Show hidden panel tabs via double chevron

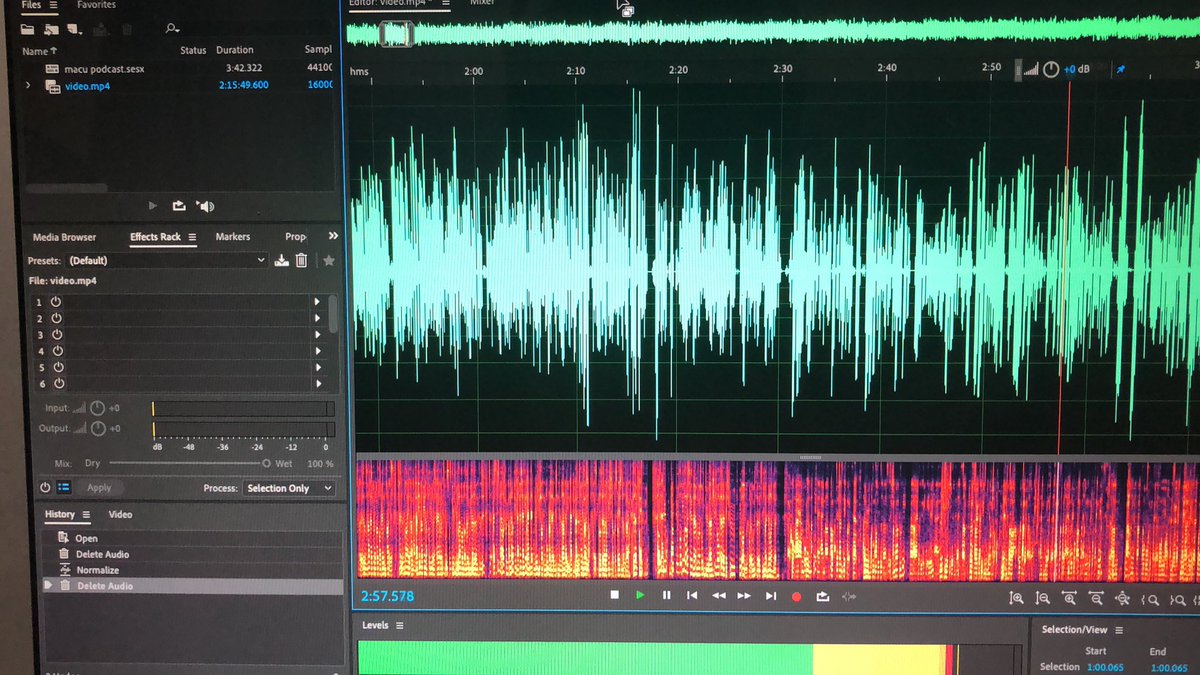click(333, 236)
